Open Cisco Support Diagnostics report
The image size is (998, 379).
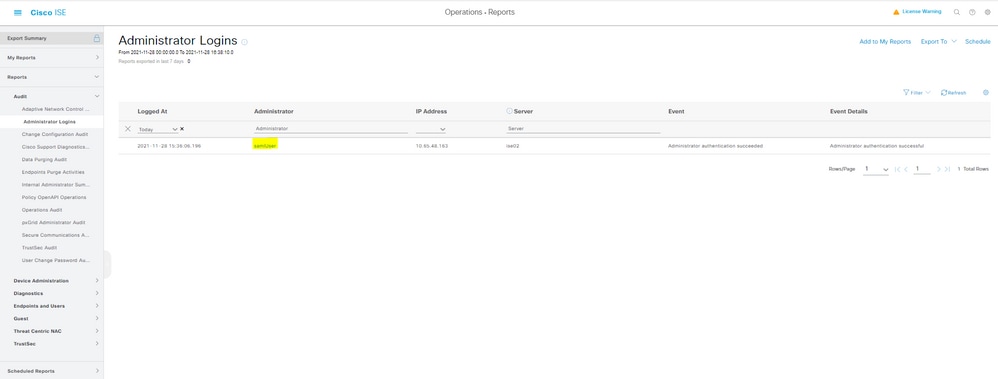coord(56,147)
